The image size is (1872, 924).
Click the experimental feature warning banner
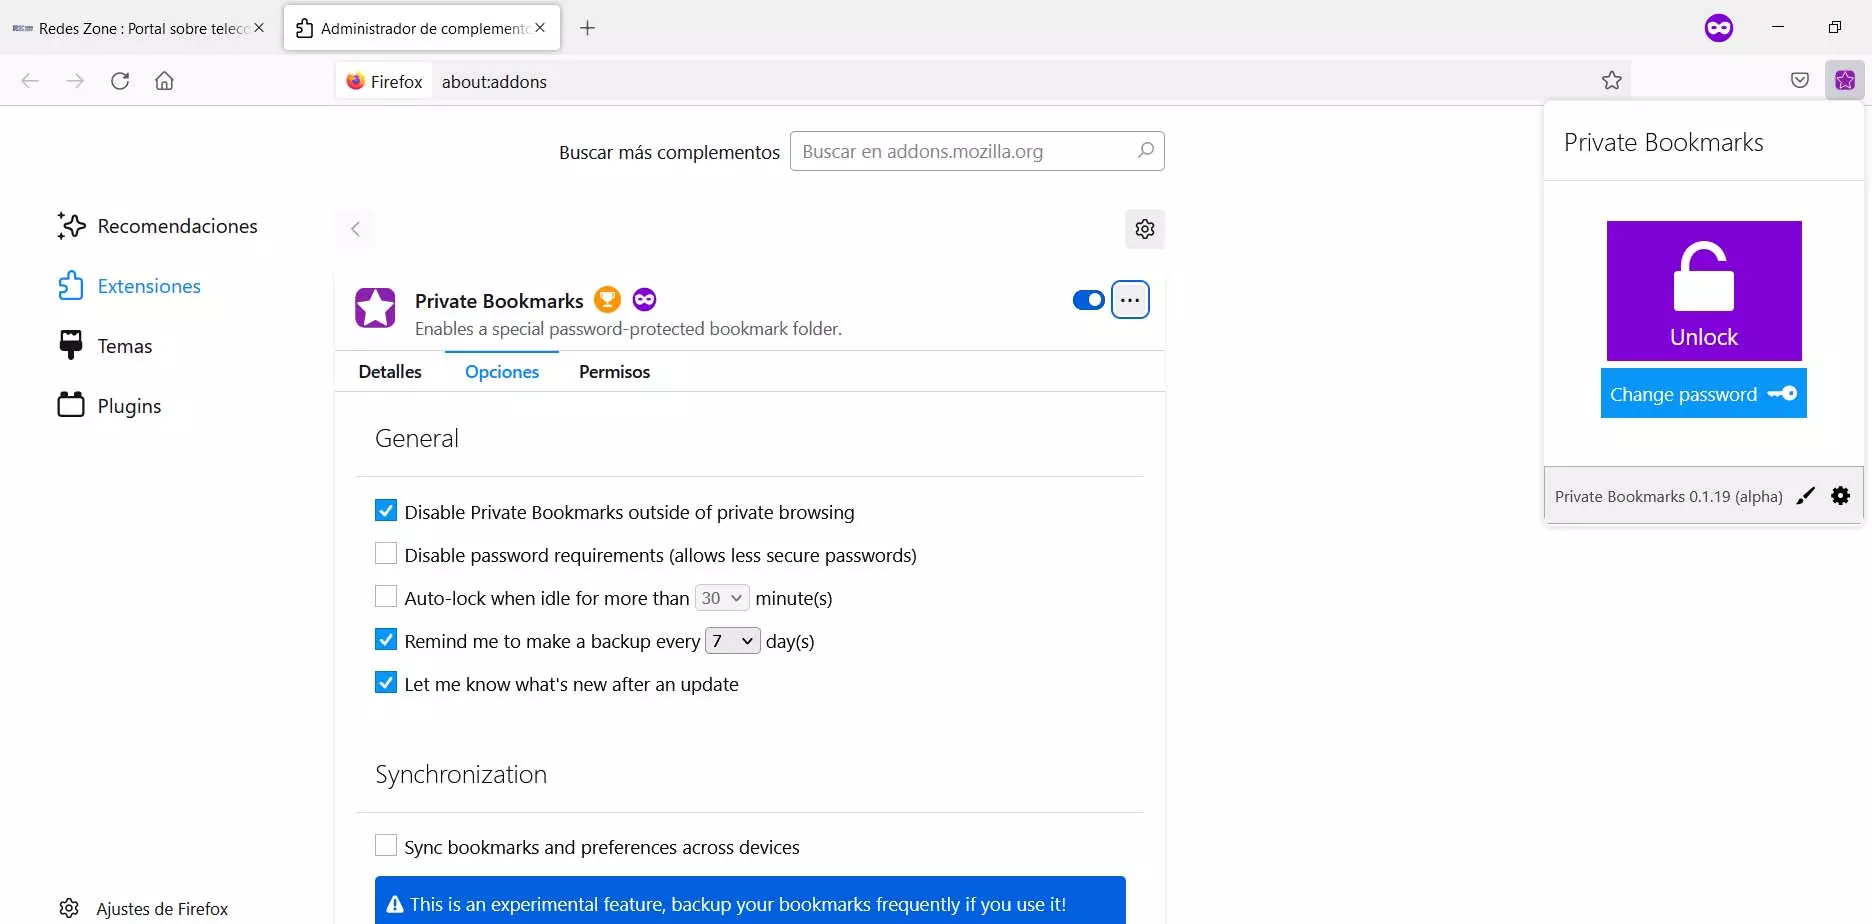750,900
